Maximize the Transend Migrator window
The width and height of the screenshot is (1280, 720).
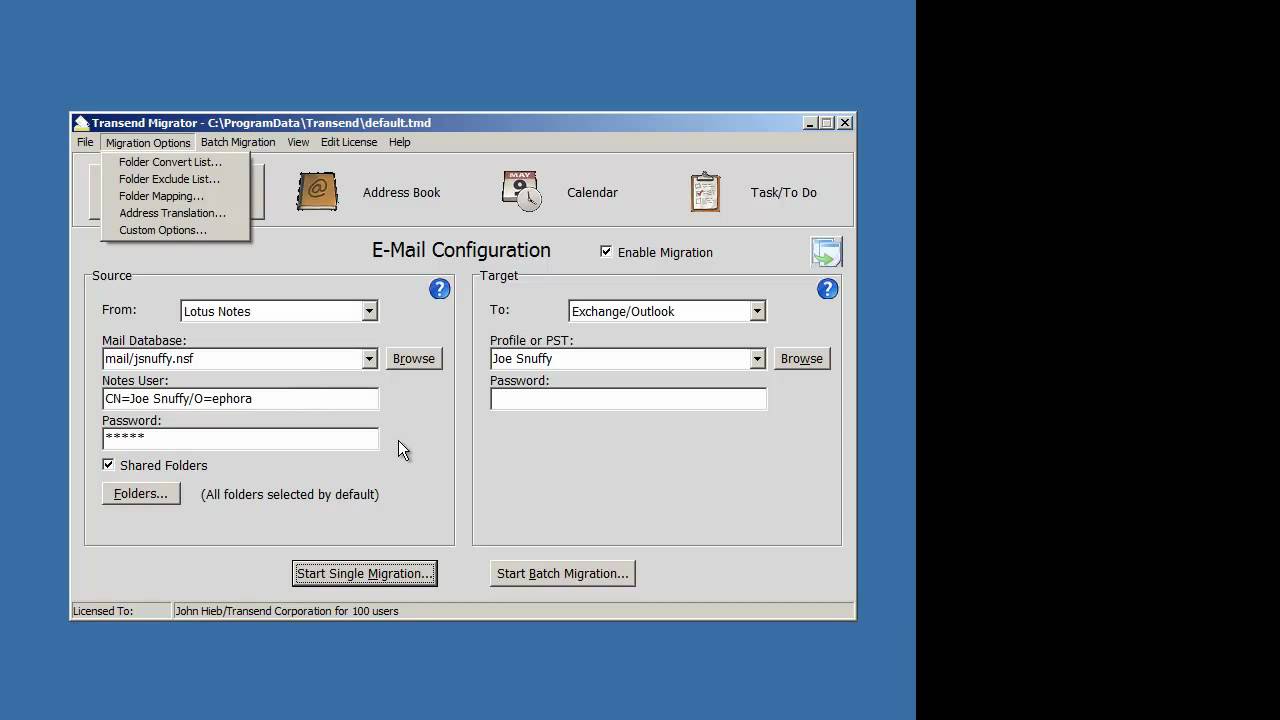pyautogui.click(x=826, y=123)
